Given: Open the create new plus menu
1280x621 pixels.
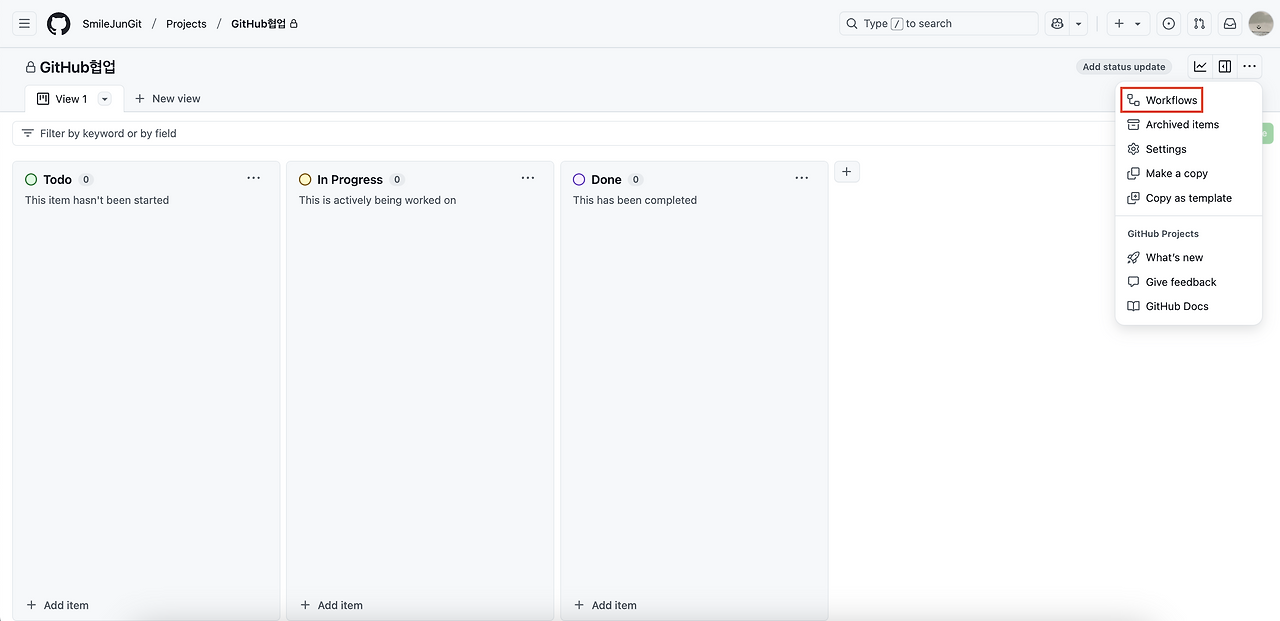Looking at the screenshot, I should pyautogui.click(x=1128, y=23).
